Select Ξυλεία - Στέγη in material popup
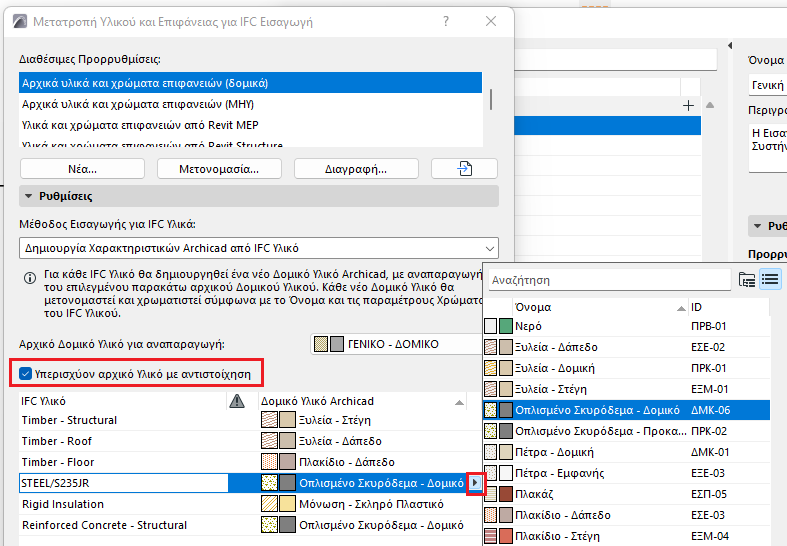787x546 pixels. point(626,389)
